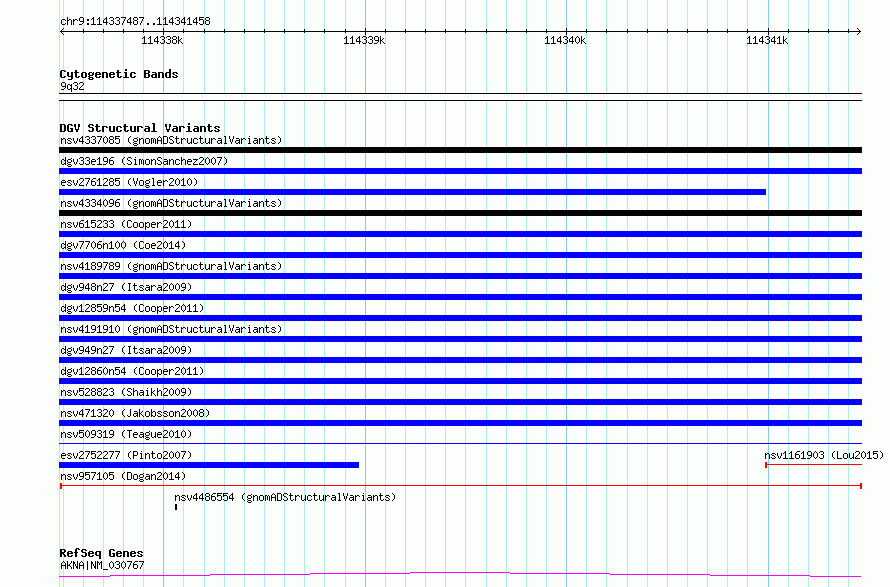Open the esv2761285 Vogler2010 variant track
Screen dimensions: 890x587
click(x=413, y=192)
